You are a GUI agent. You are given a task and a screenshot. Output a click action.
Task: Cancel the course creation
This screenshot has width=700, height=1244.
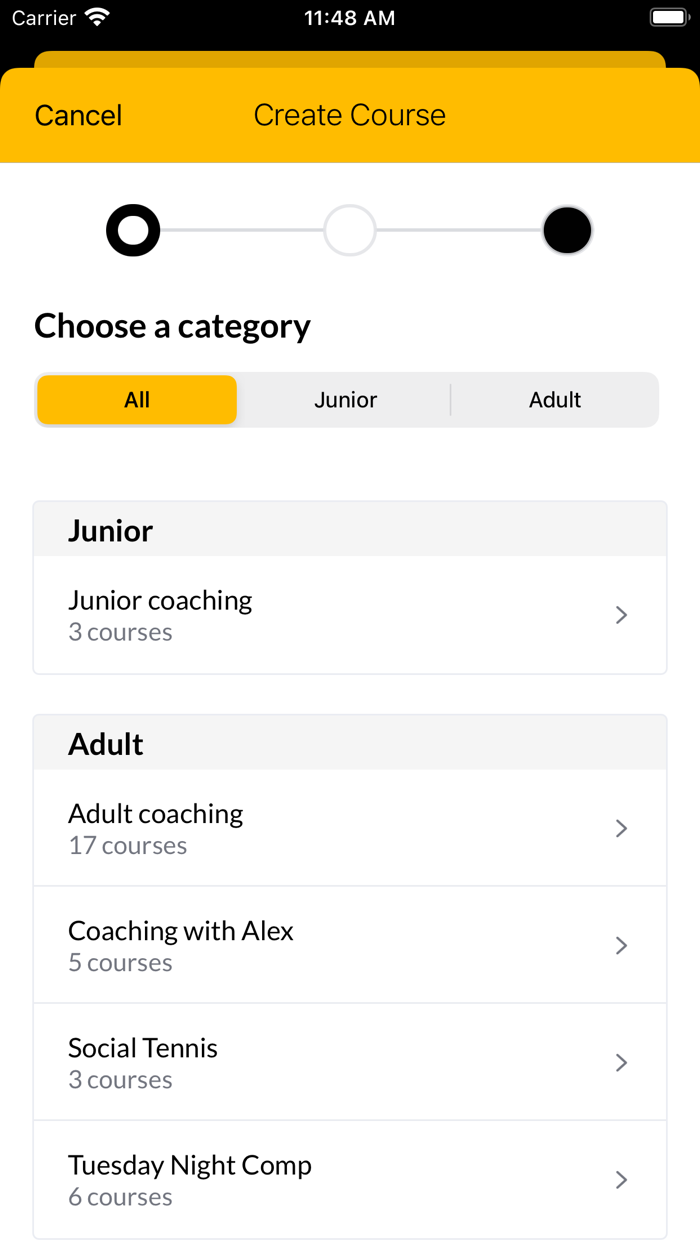point(78,115)
